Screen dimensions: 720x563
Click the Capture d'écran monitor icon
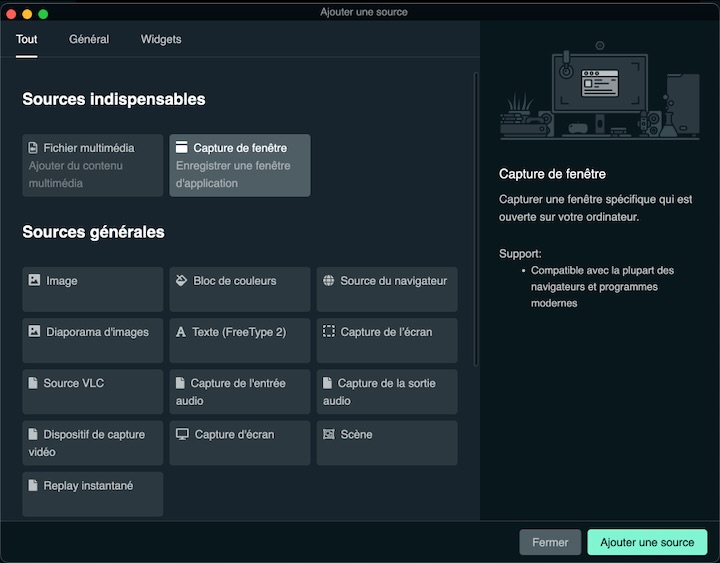tap(182, 434)
